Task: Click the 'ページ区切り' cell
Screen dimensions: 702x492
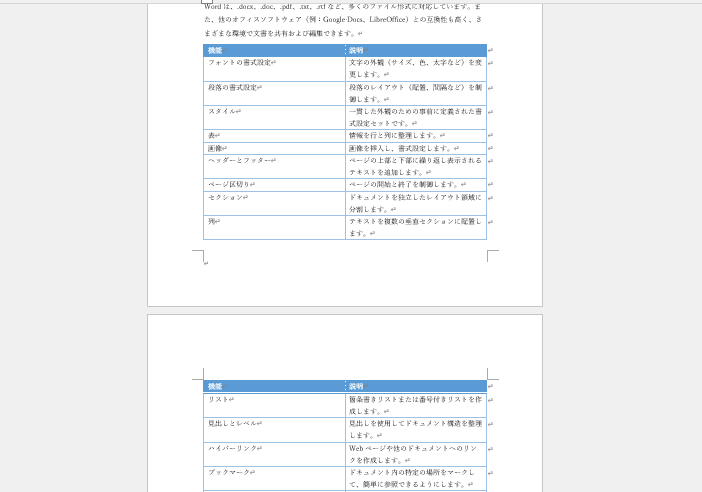Action: coord(274,184)
